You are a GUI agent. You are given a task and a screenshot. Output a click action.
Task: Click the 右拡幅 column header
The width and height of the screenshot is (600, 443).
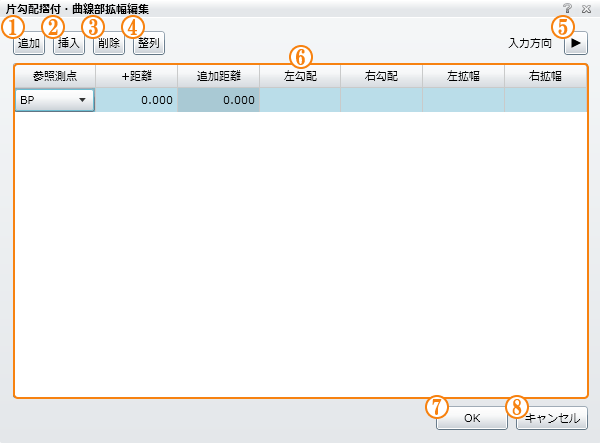click(546, 77)
